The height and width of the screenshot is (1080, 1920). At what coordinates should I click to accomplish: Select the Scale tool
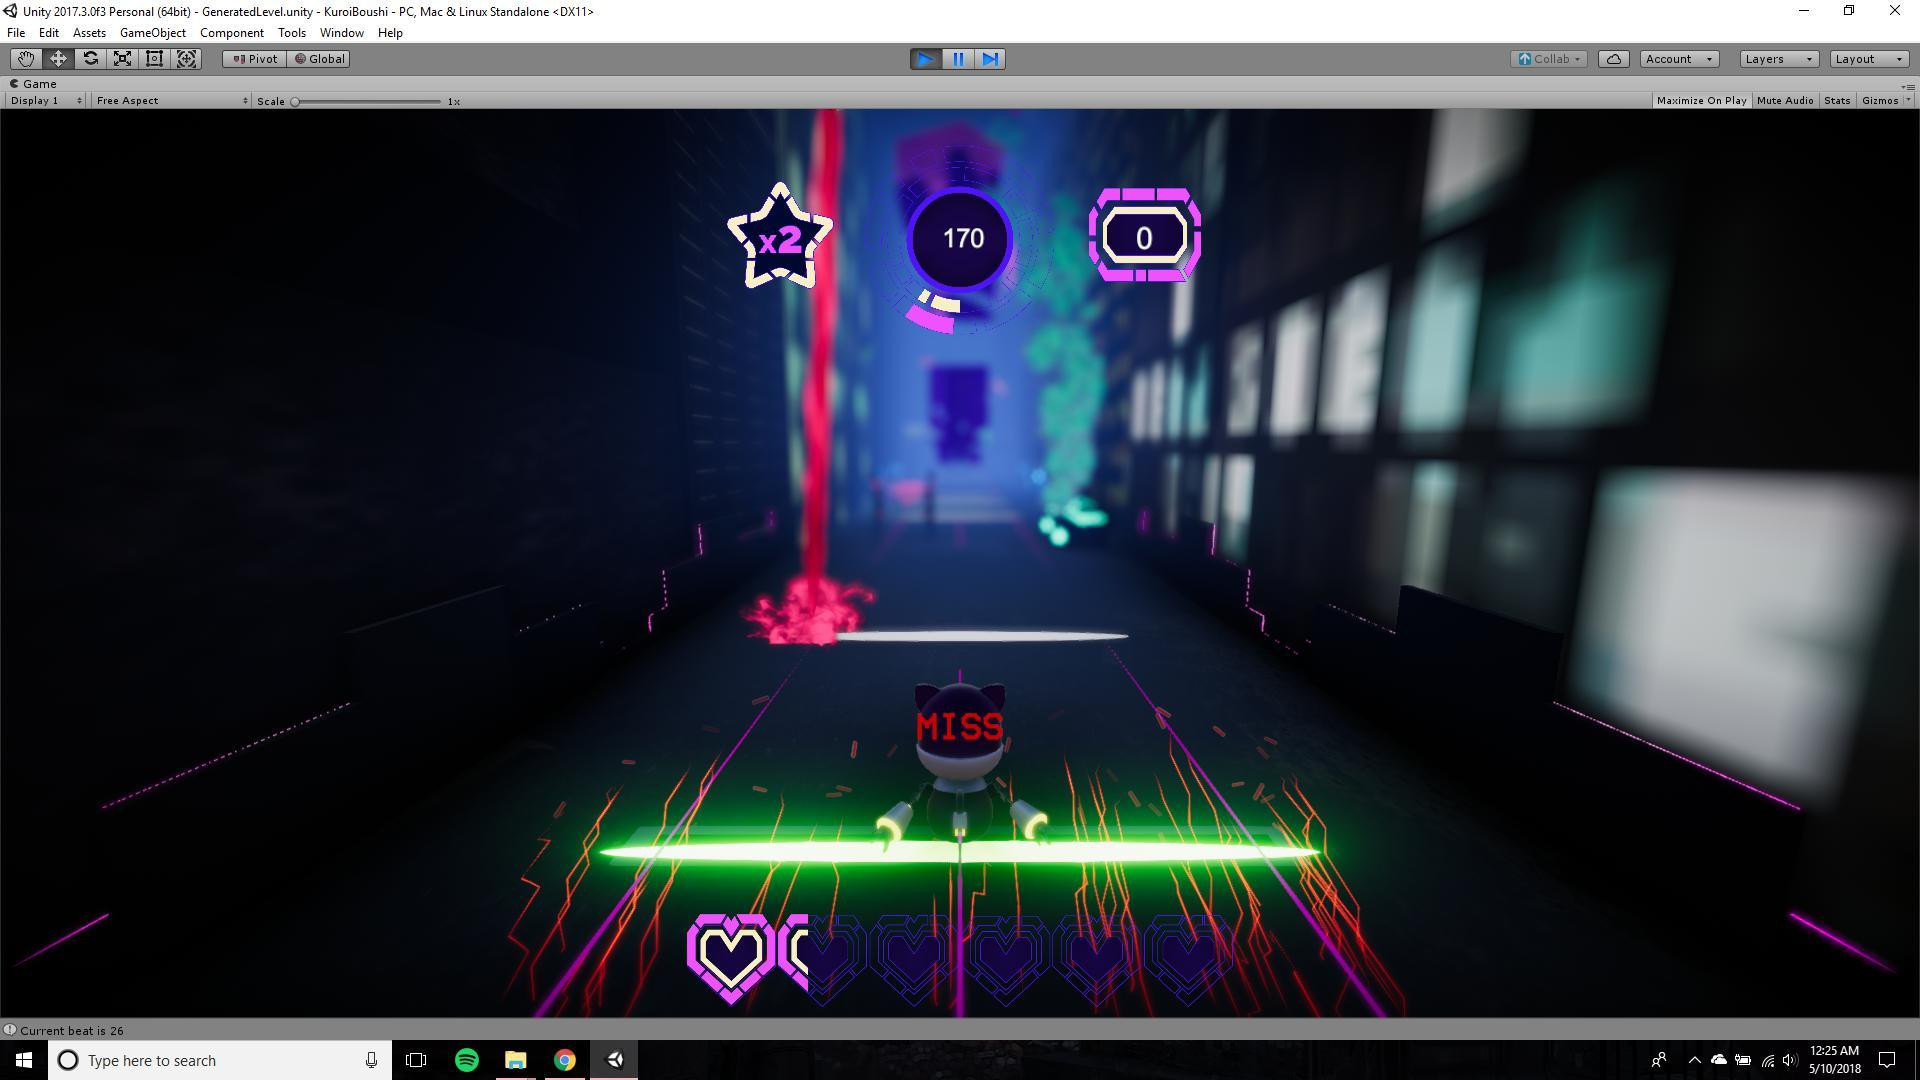[122, 59]
